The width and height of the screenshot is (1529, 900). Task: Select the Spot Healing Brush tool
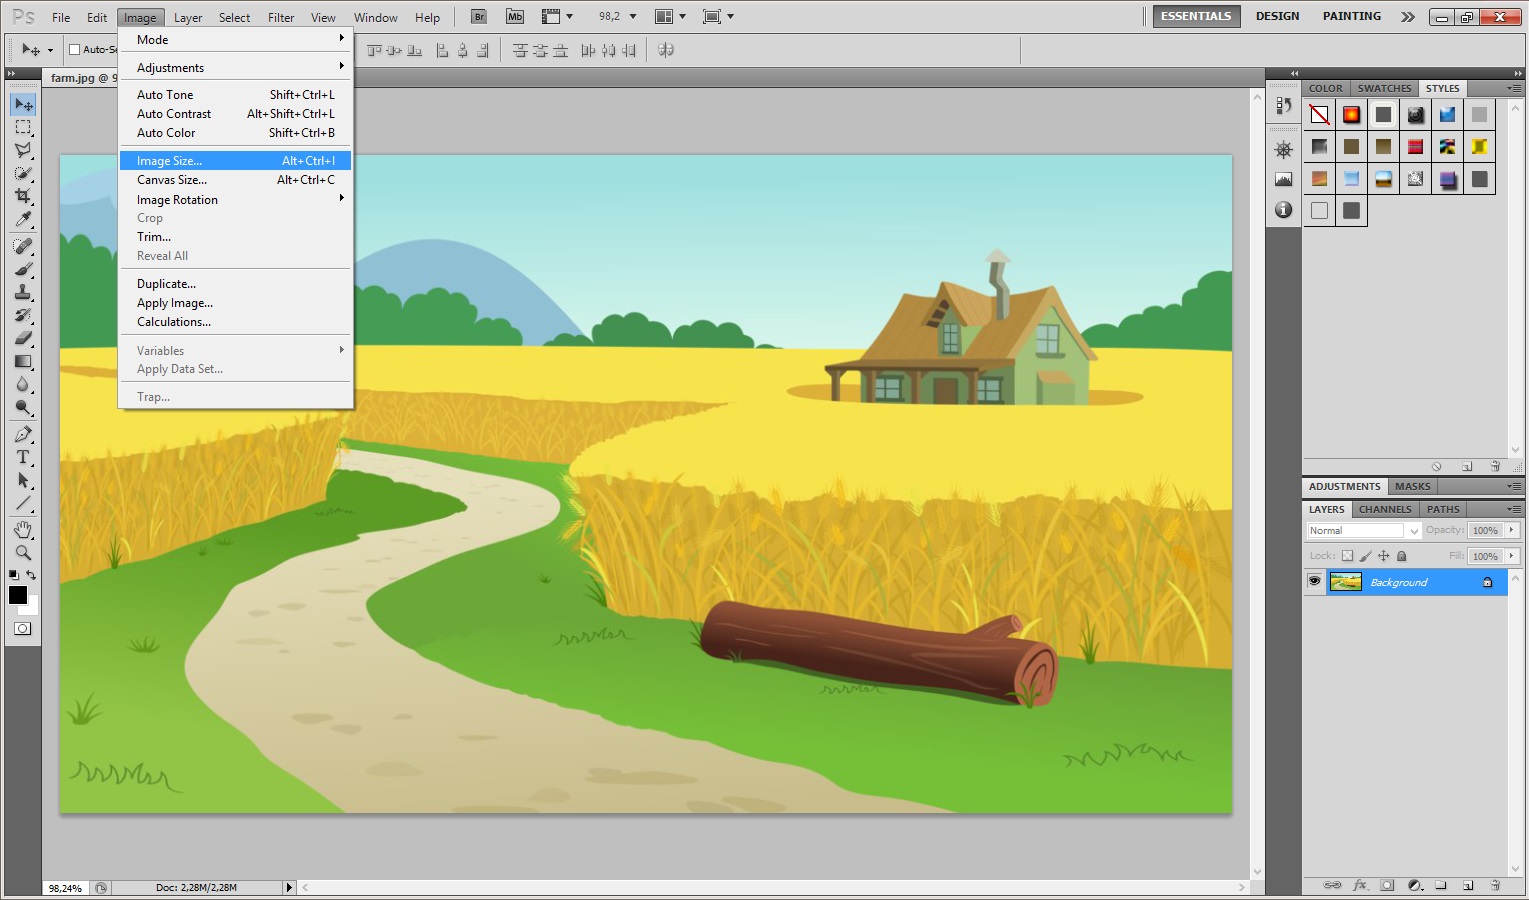point(23,246)
